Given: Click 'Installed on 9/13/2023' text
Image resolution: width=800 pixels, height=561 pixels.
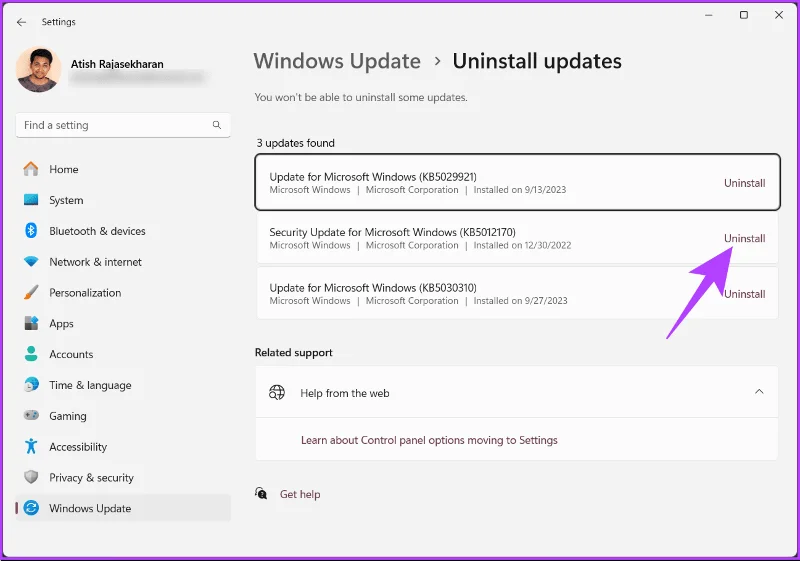Looking at the screenshot, I should 519,190.
